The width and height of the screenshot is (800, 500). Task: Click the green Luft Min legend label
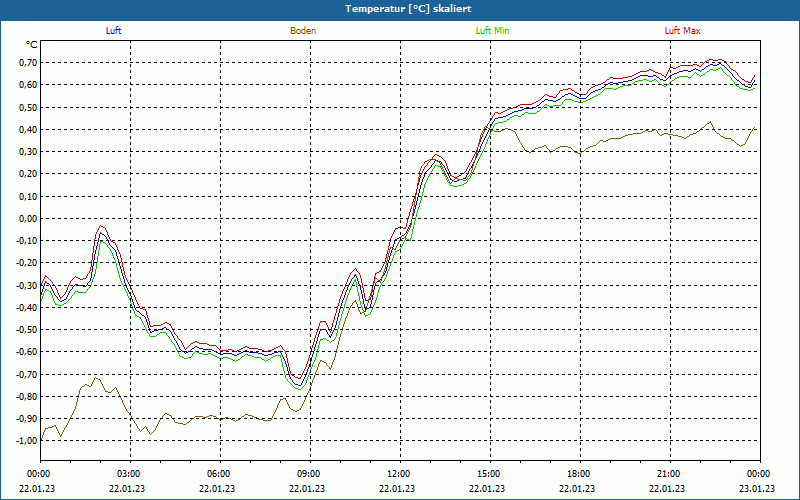(x=492, y=31)
